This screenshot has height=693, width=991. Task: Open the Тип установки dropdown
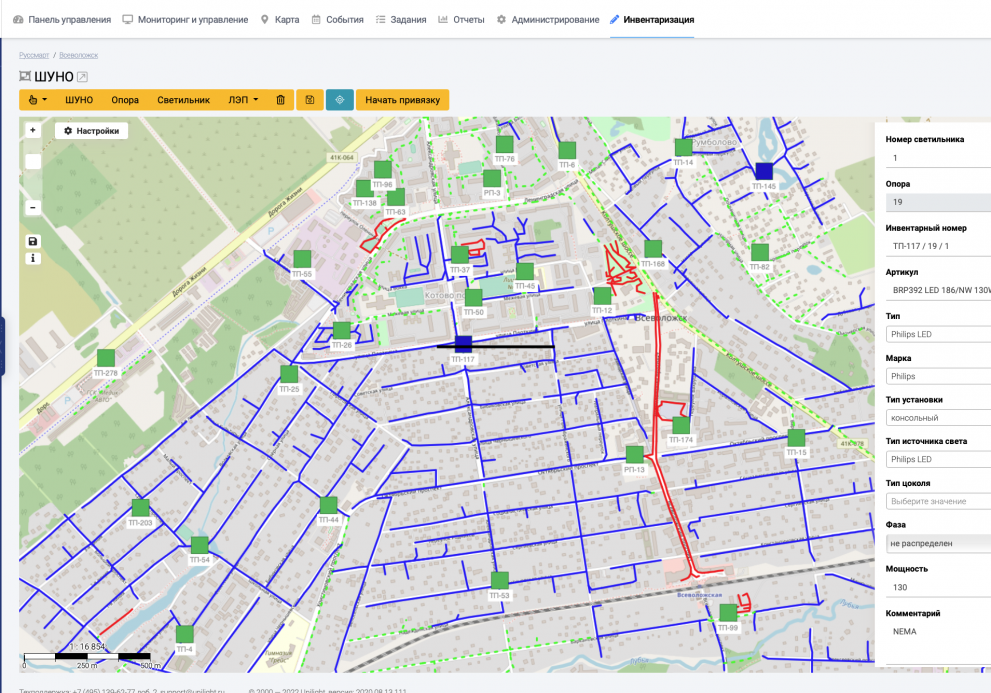point(937,418)
